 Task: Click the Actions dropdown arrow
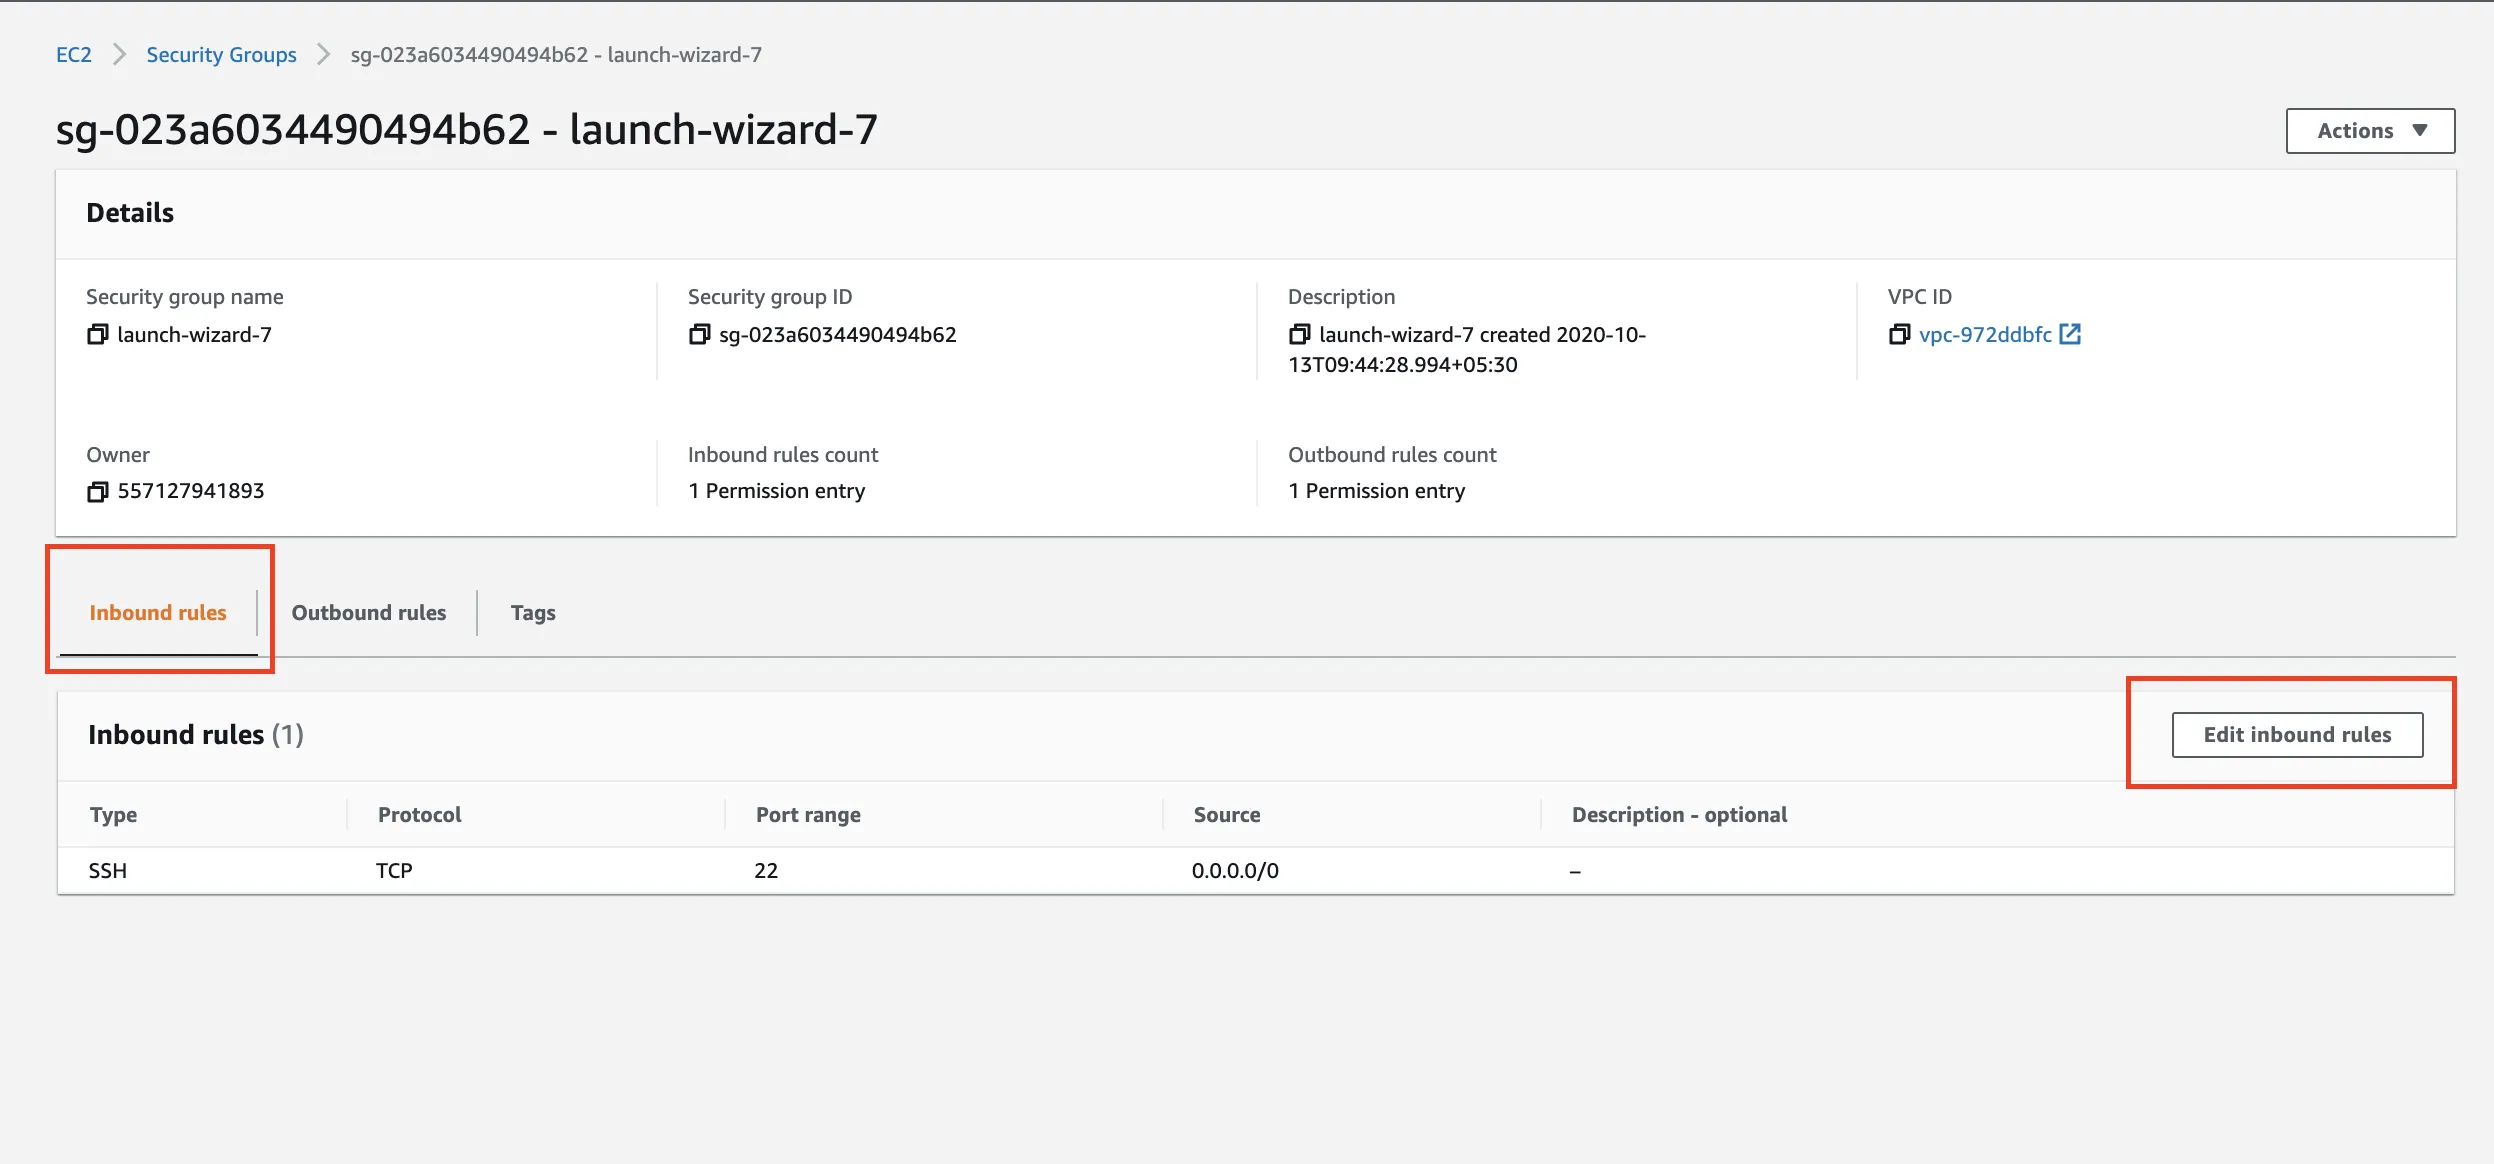click(2420, 131)
